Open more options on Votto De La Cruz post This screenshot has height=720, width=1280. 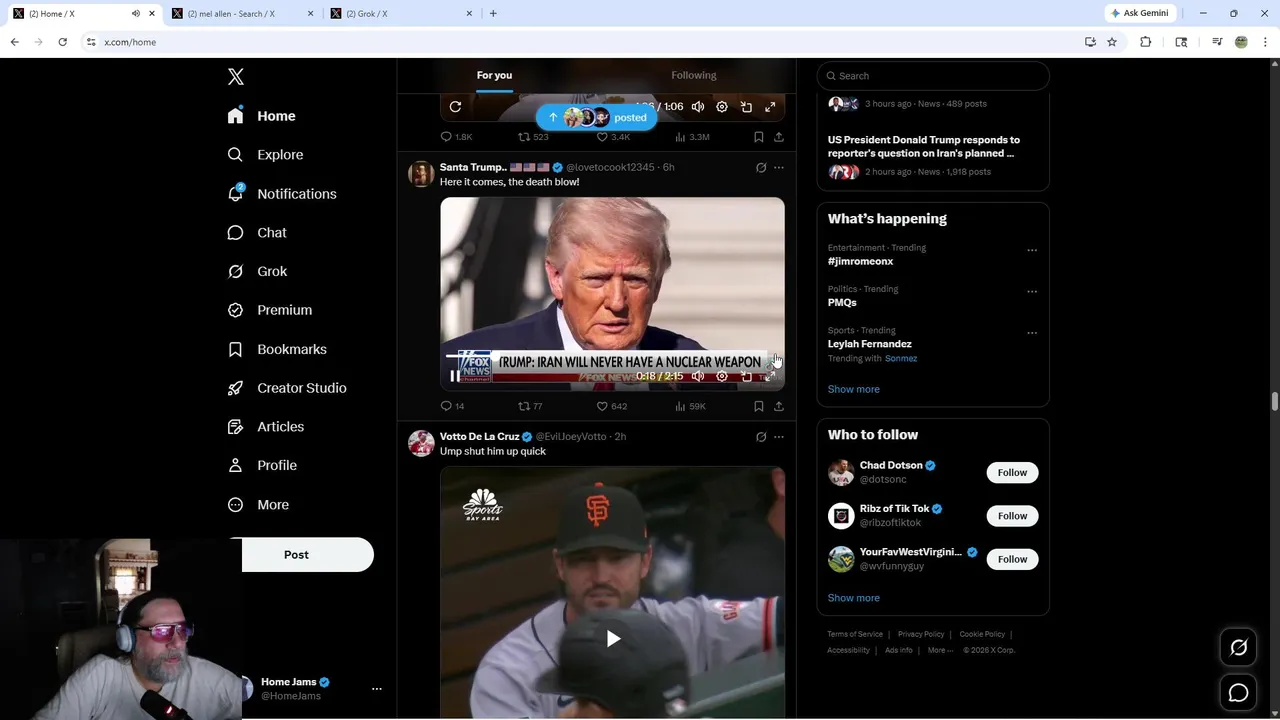tap(779, 437)
